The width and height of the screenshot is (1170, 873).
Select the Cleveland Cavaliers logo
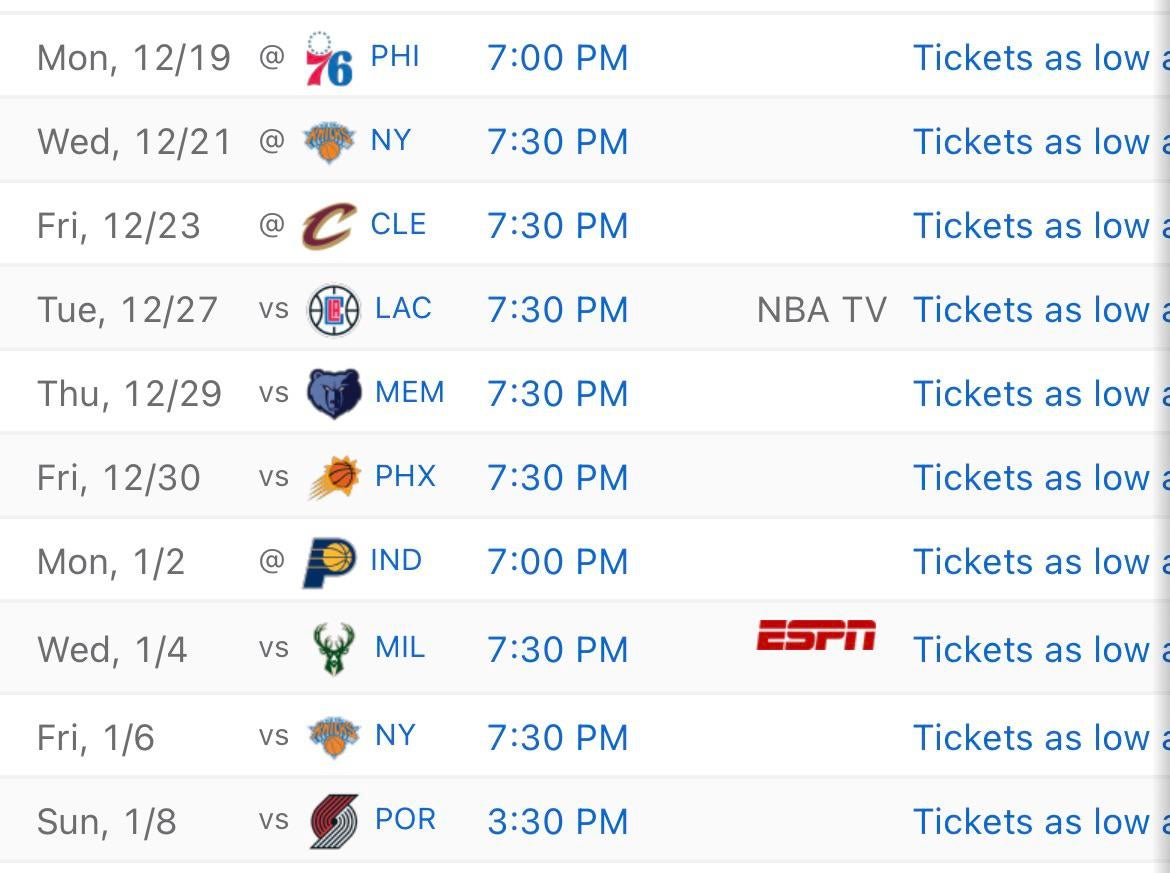(x=328, y=226)
